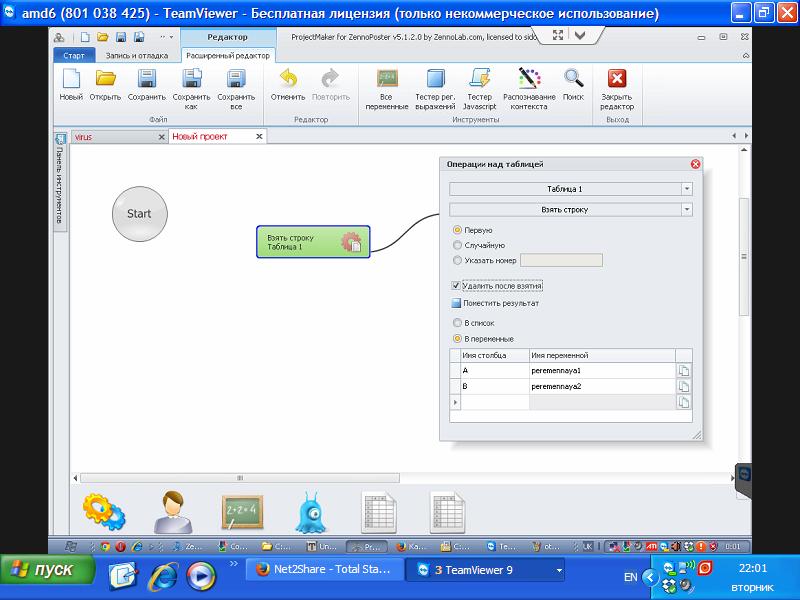
Task: Select Расширенный редактор ribbon tab
Action: 228,56
